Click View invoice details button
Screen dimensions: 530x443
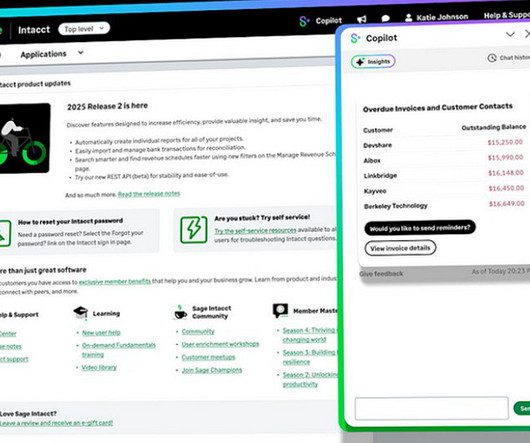pyautogui.click(x=400, y=248)
